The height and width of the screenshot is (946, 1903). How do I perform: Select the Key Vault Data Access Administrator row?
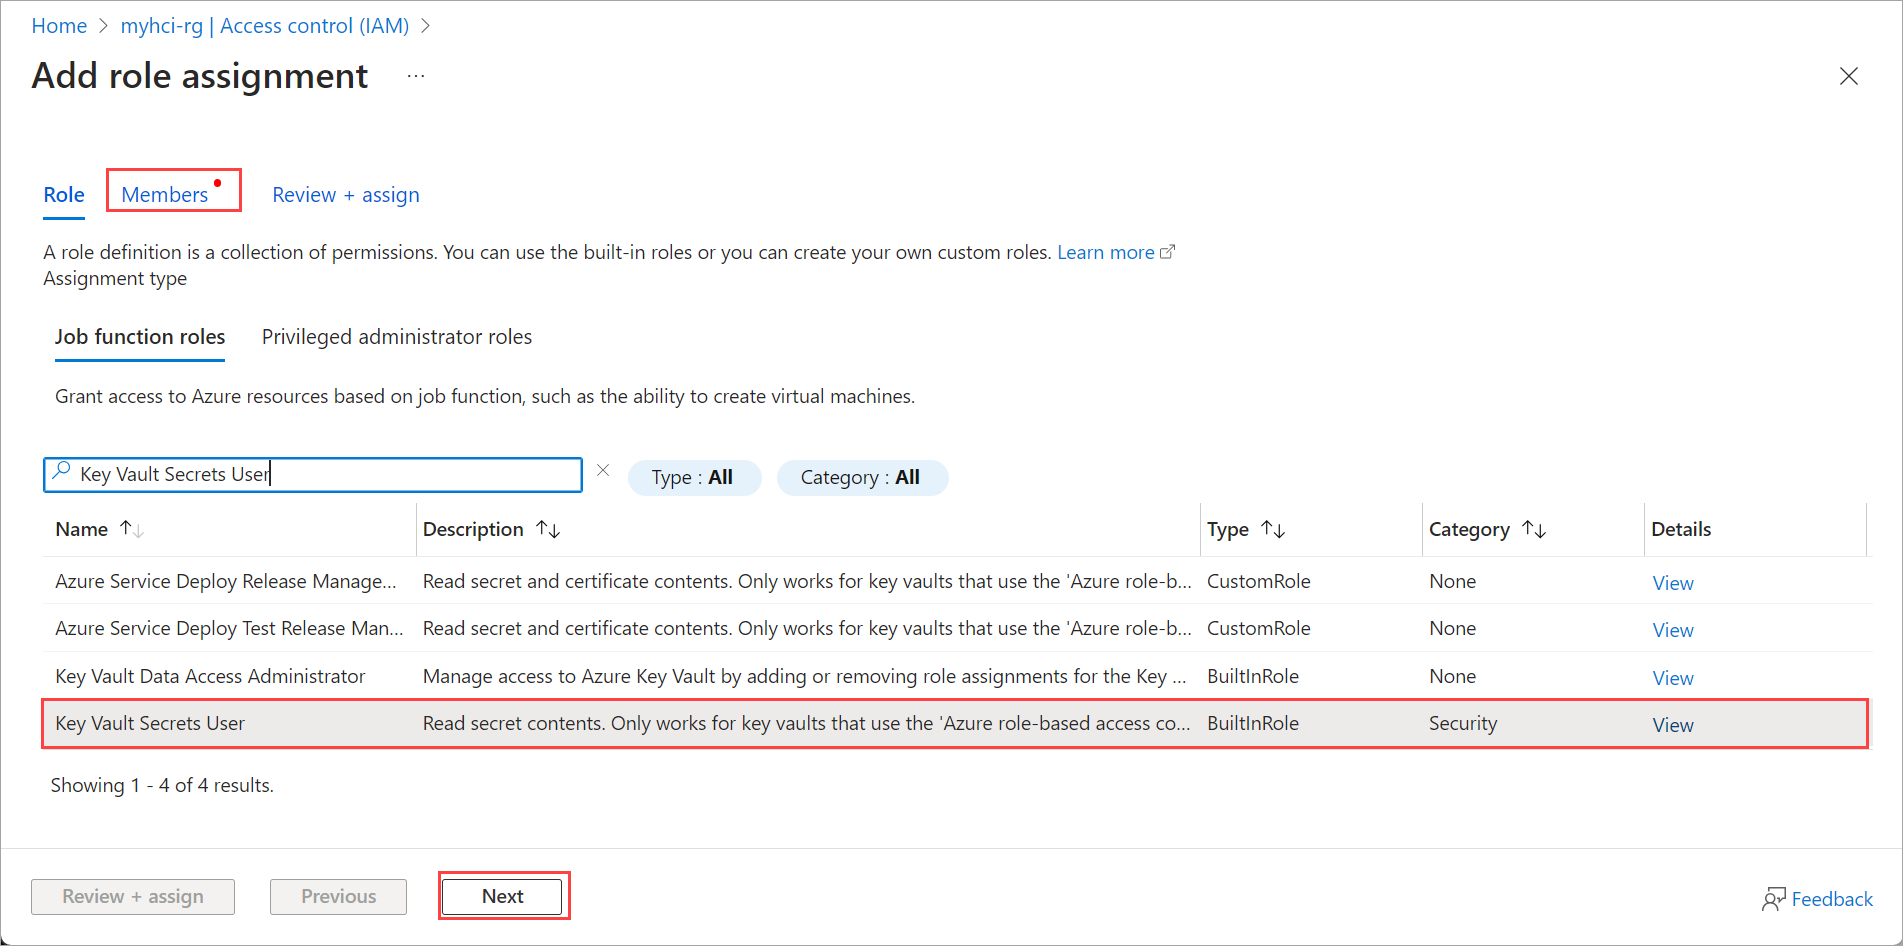click(x=955, y=676)
